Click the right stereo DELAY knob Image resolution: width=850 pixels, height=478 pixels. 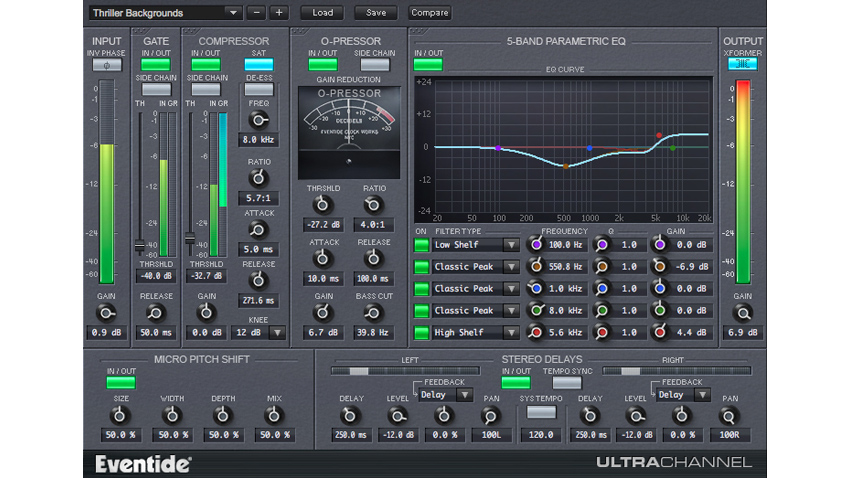(x=589, y=416)
